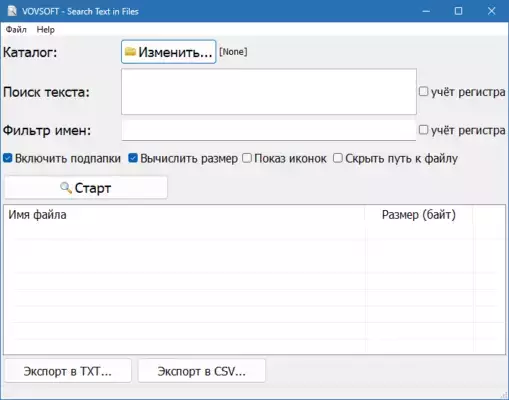
Task: Click the VOVSOFT app icon in title bar
Action: [x=12, y=11]
